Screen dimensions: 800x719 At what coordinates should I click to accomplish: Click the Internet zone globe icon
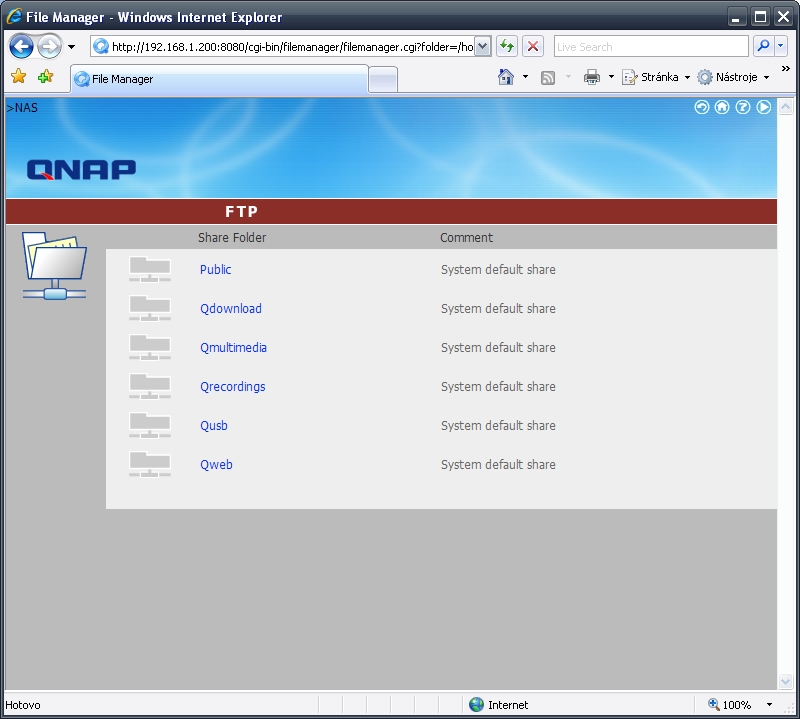pyautogui.click(x=476, y=705)
